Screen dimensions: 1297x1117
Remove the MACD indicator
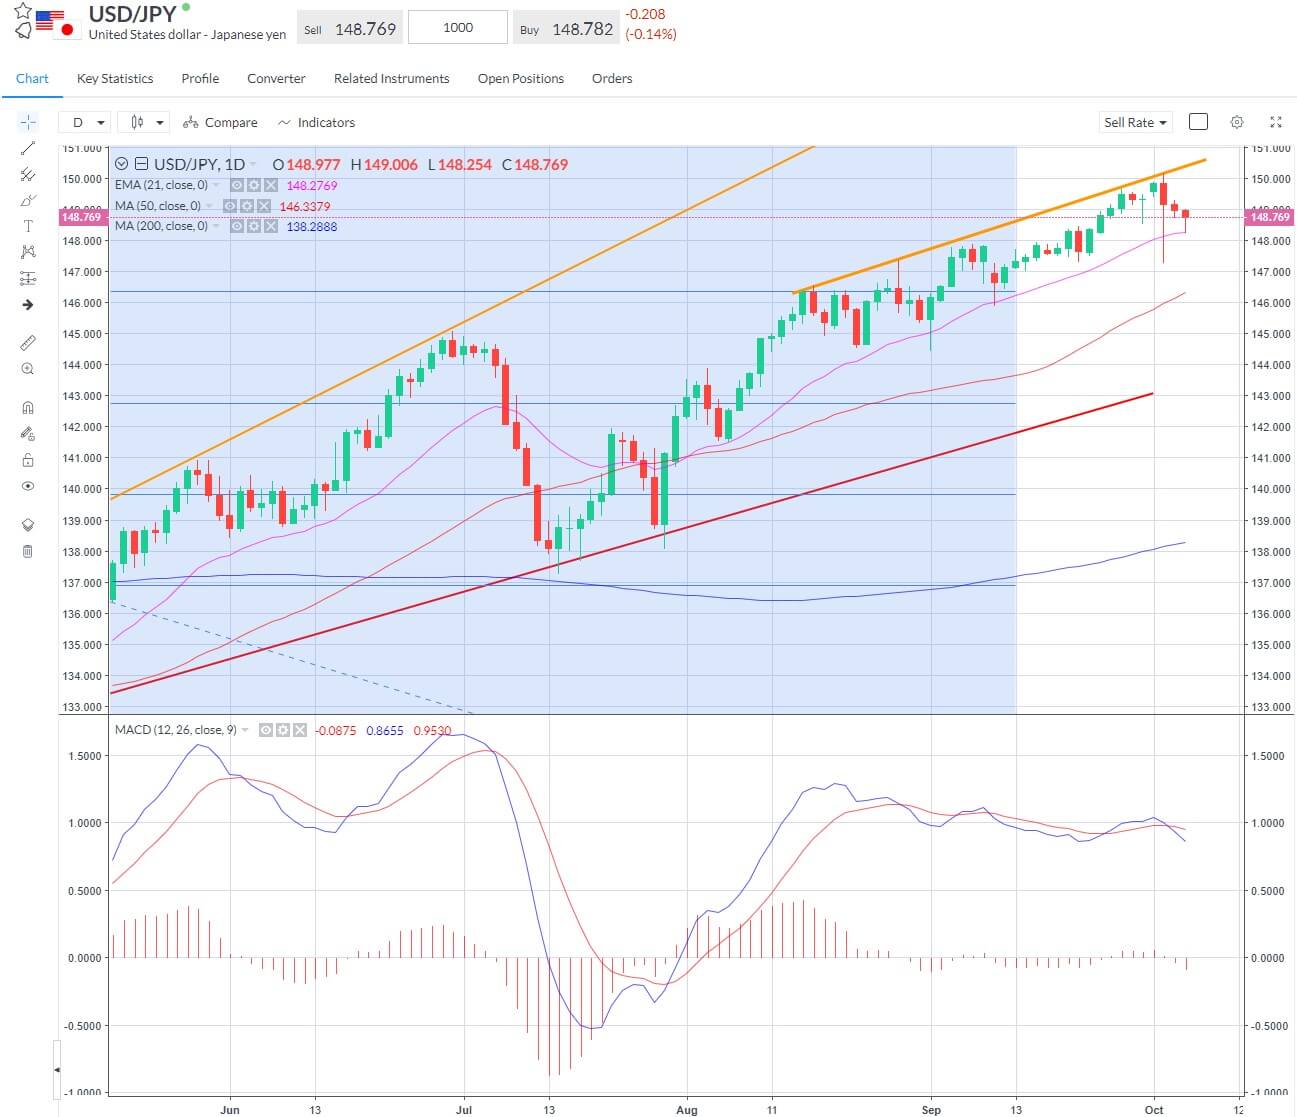298,731
